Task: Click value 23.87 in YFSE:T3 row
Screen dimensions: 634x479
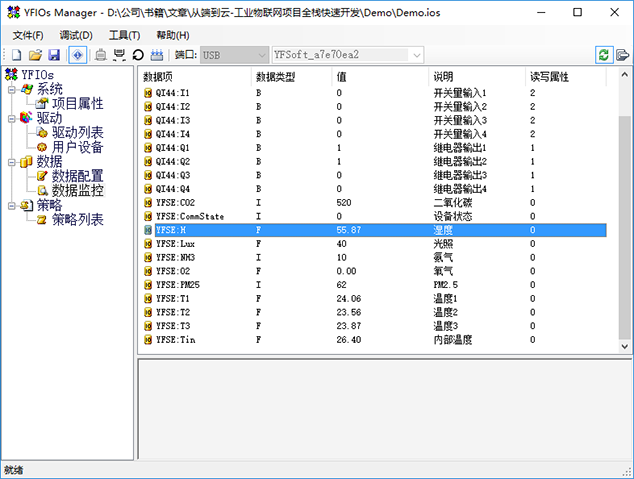Action: 349,326
